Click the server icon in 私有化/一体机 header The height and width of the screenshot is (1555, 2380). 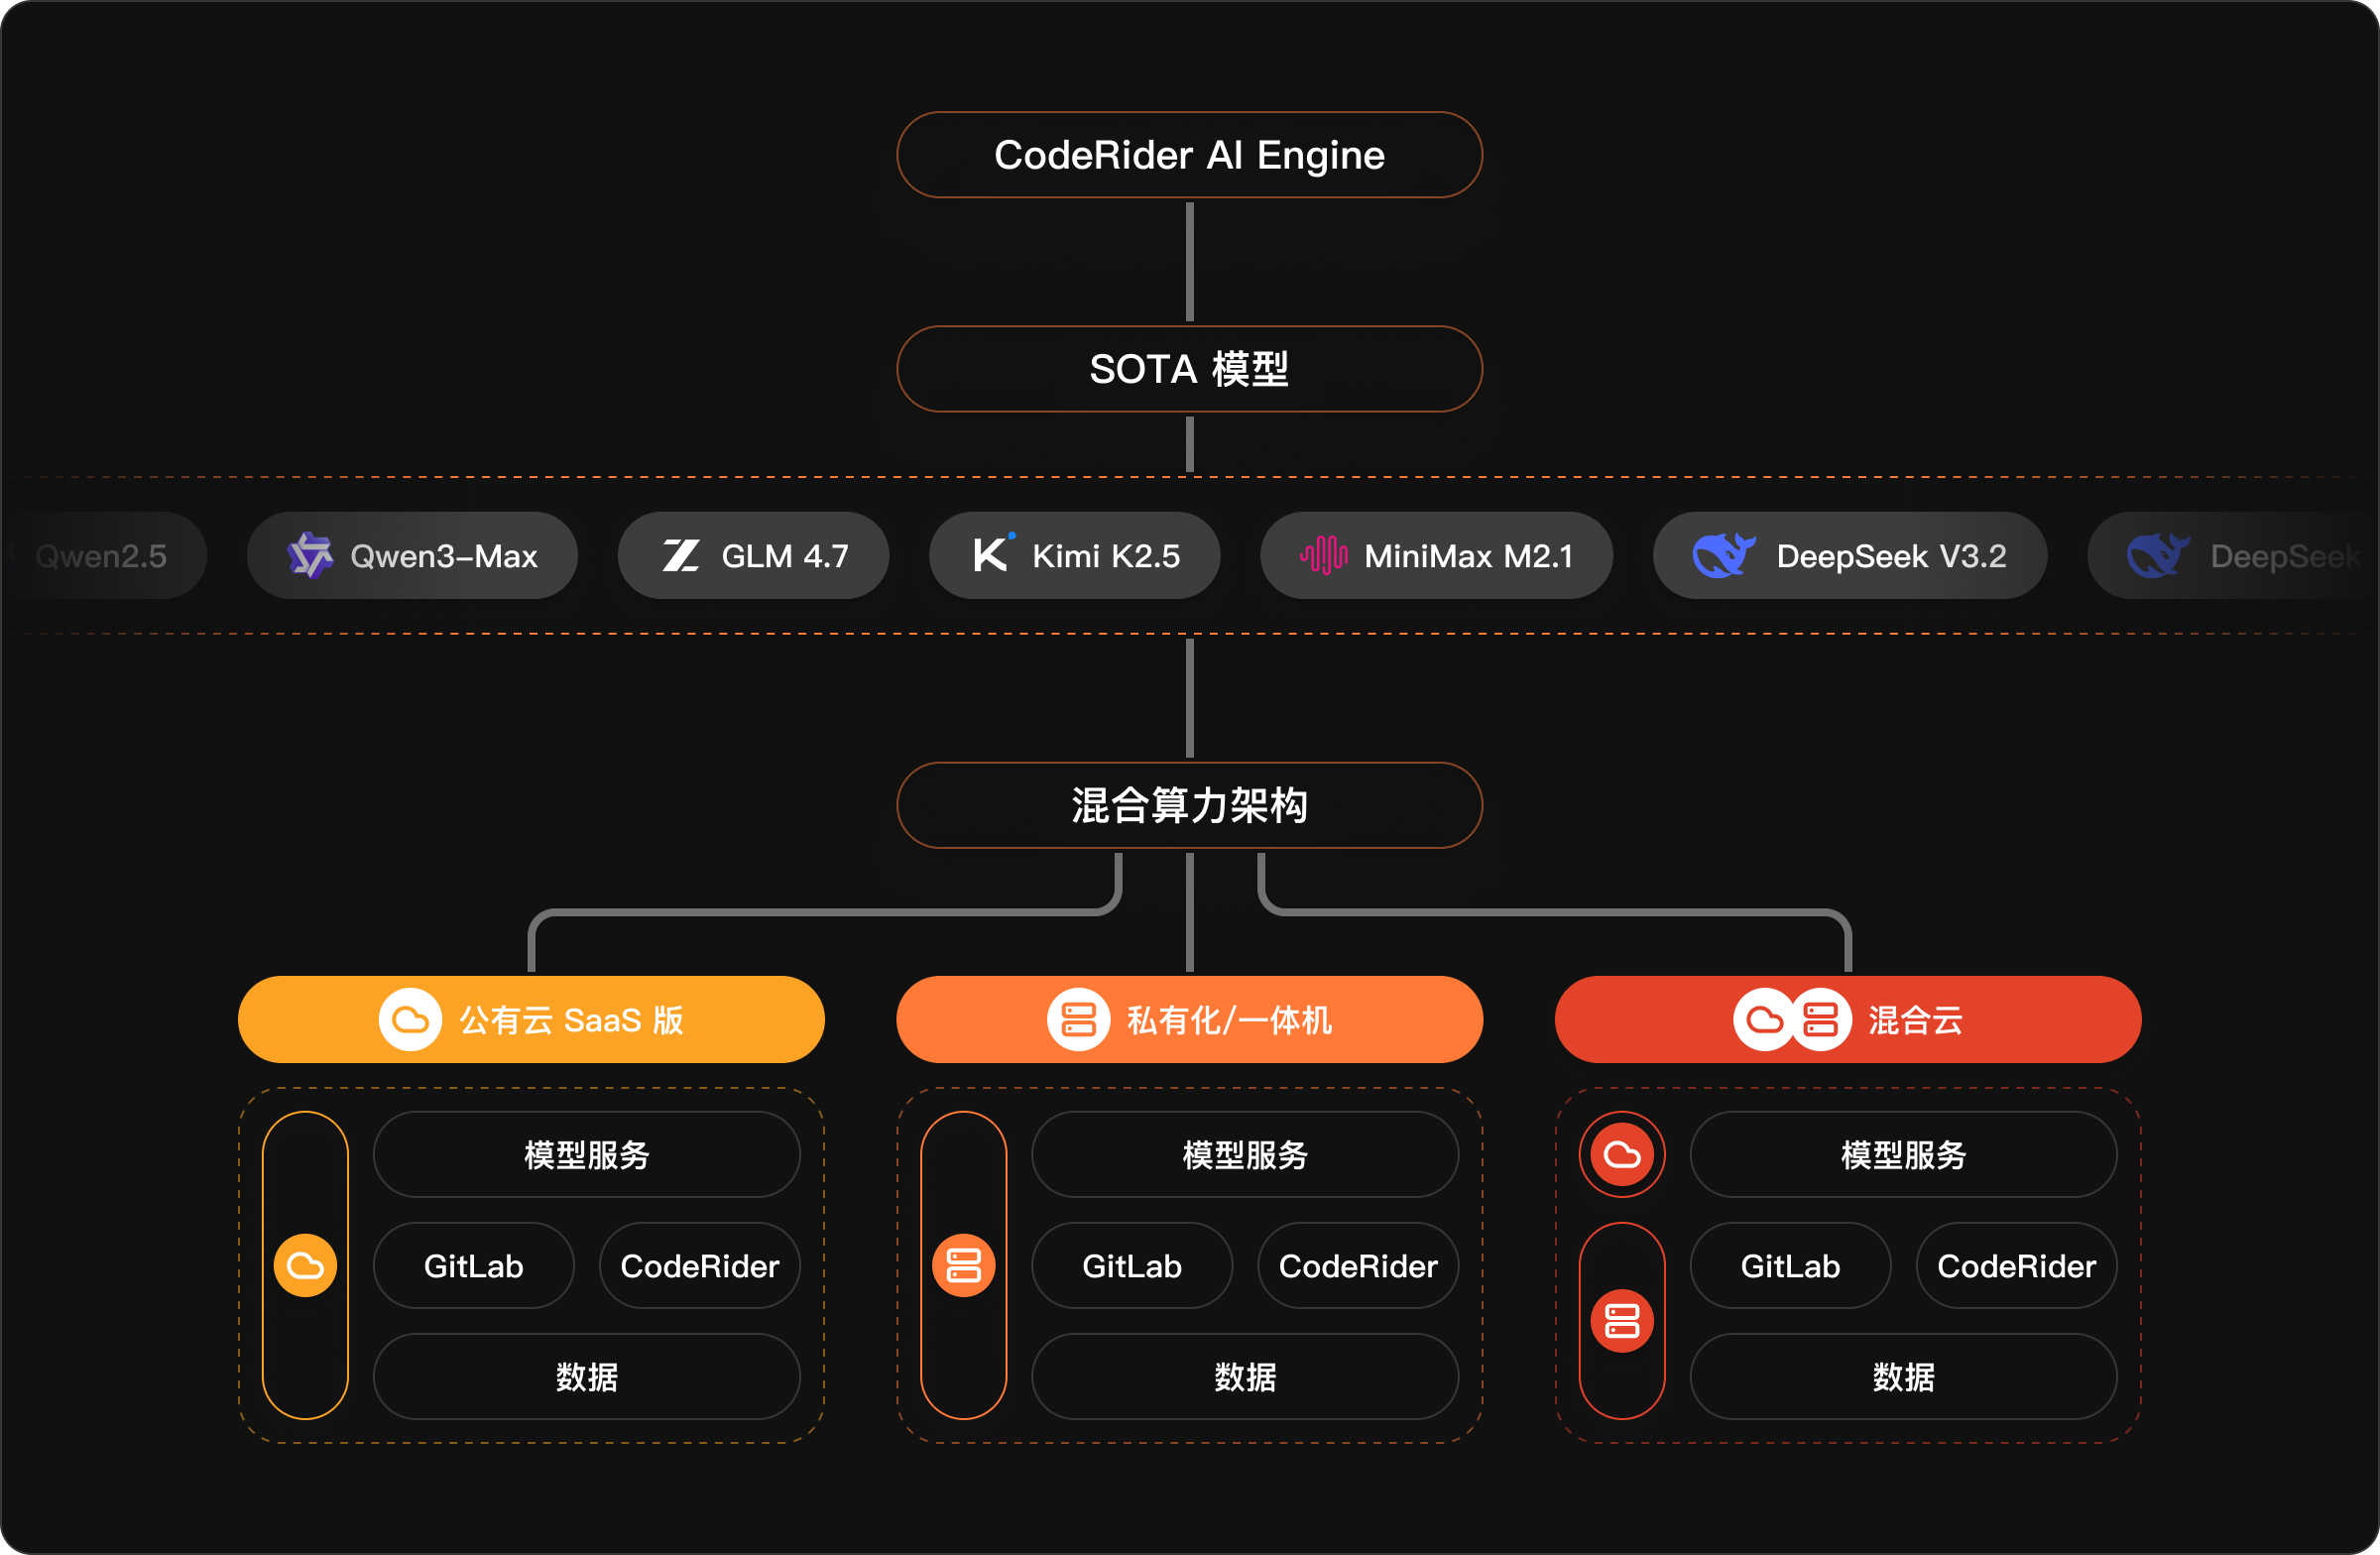1078,1020
